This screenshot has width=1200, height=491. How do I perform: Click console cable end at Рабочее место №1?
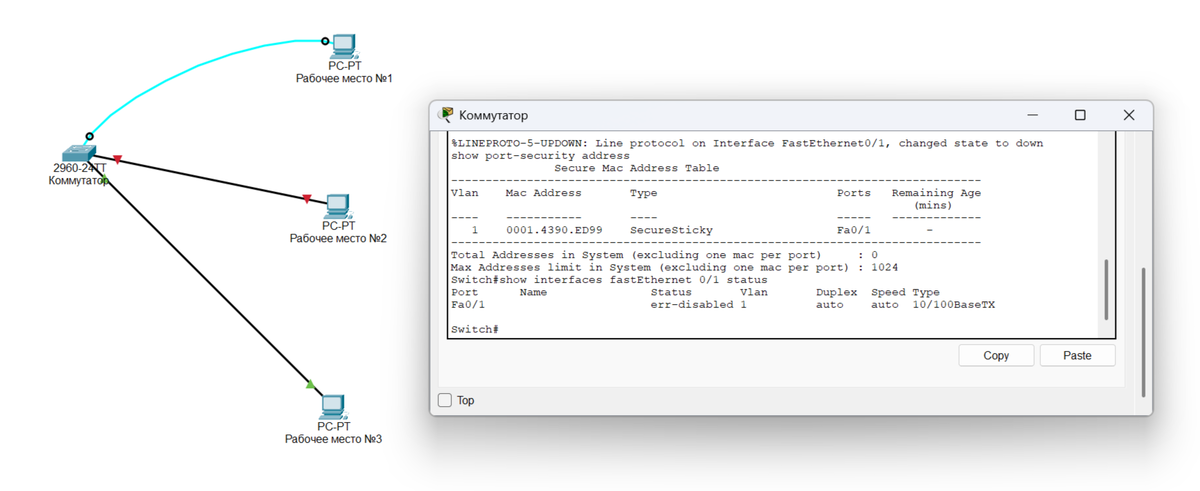point(325,41)
